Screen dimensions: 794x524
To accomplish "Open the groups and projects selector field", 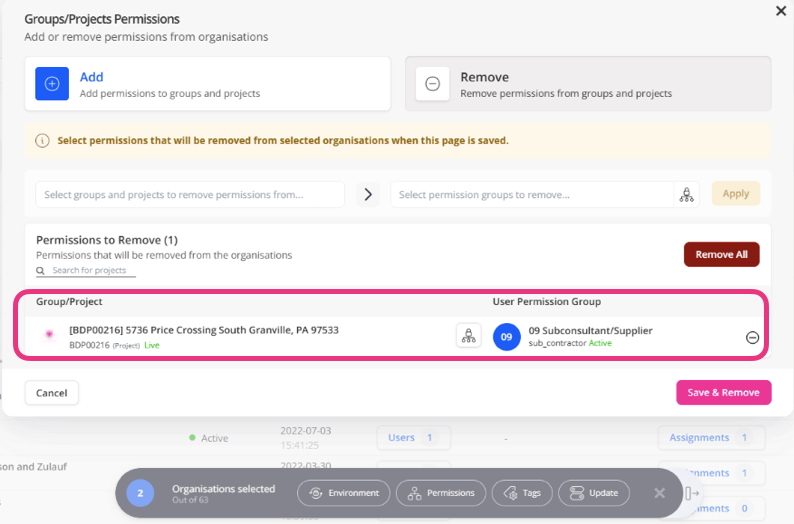I will (x=190, y=194).
